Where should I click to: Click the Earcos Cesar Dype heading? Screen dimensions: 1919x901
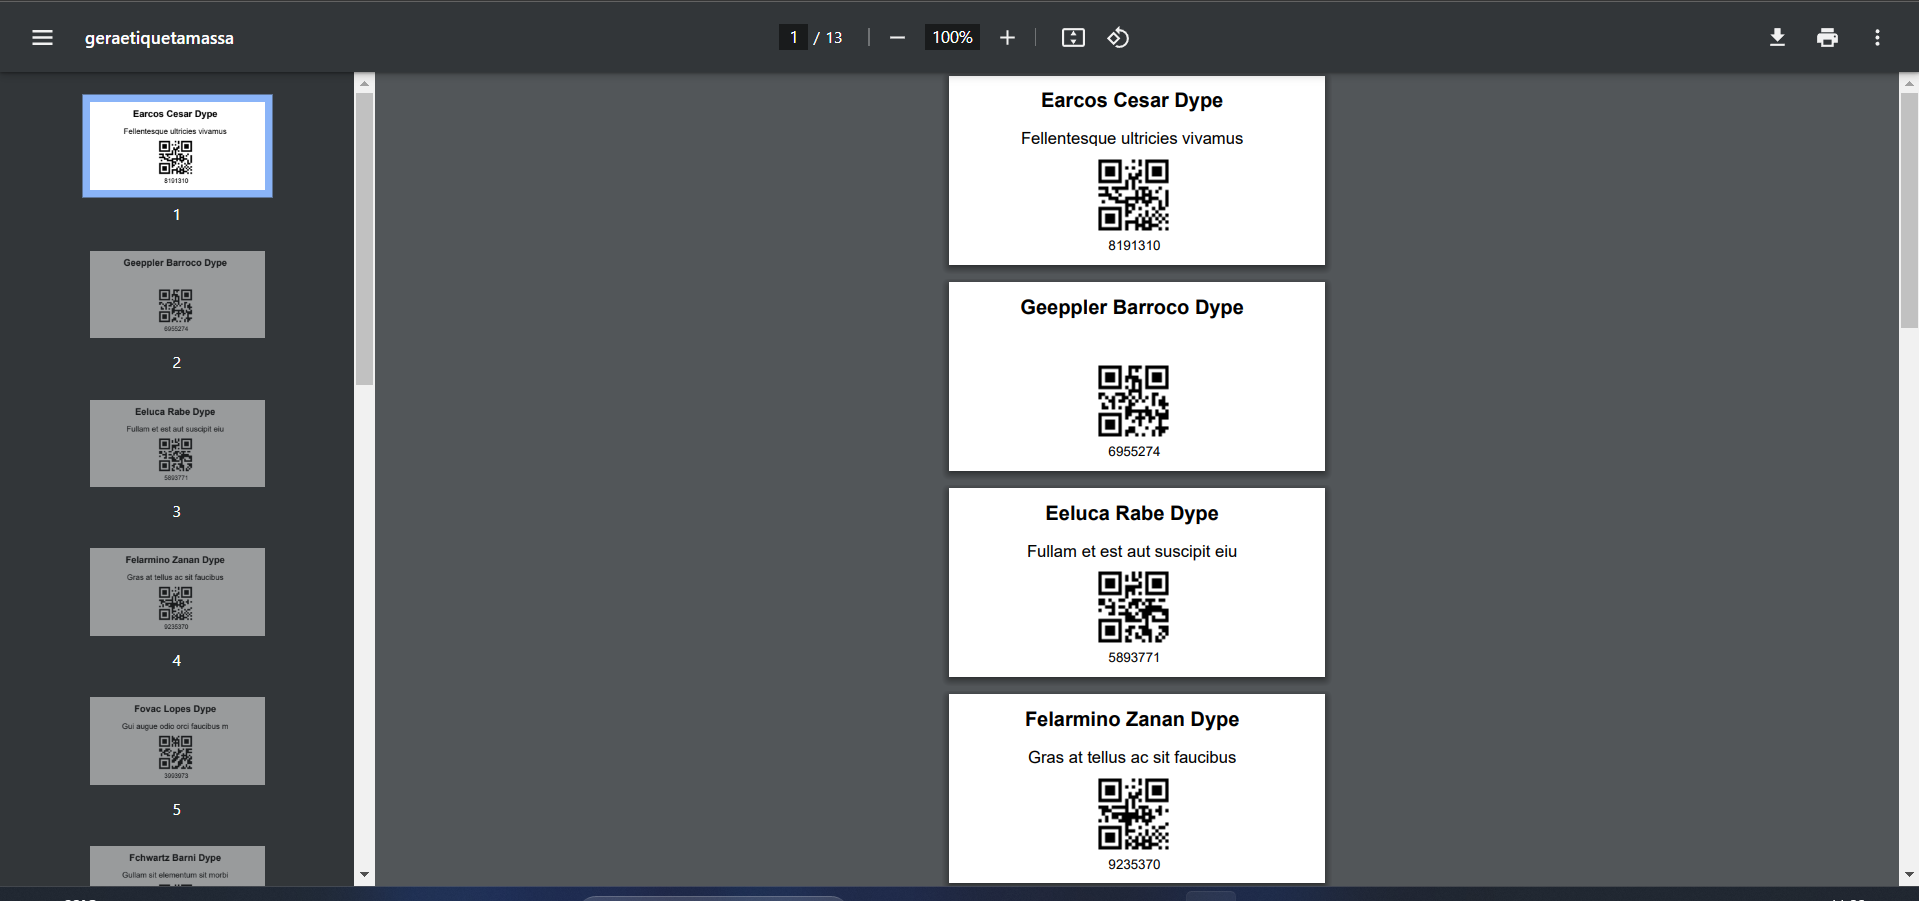pyautogui.click(x=1132, y=100)
